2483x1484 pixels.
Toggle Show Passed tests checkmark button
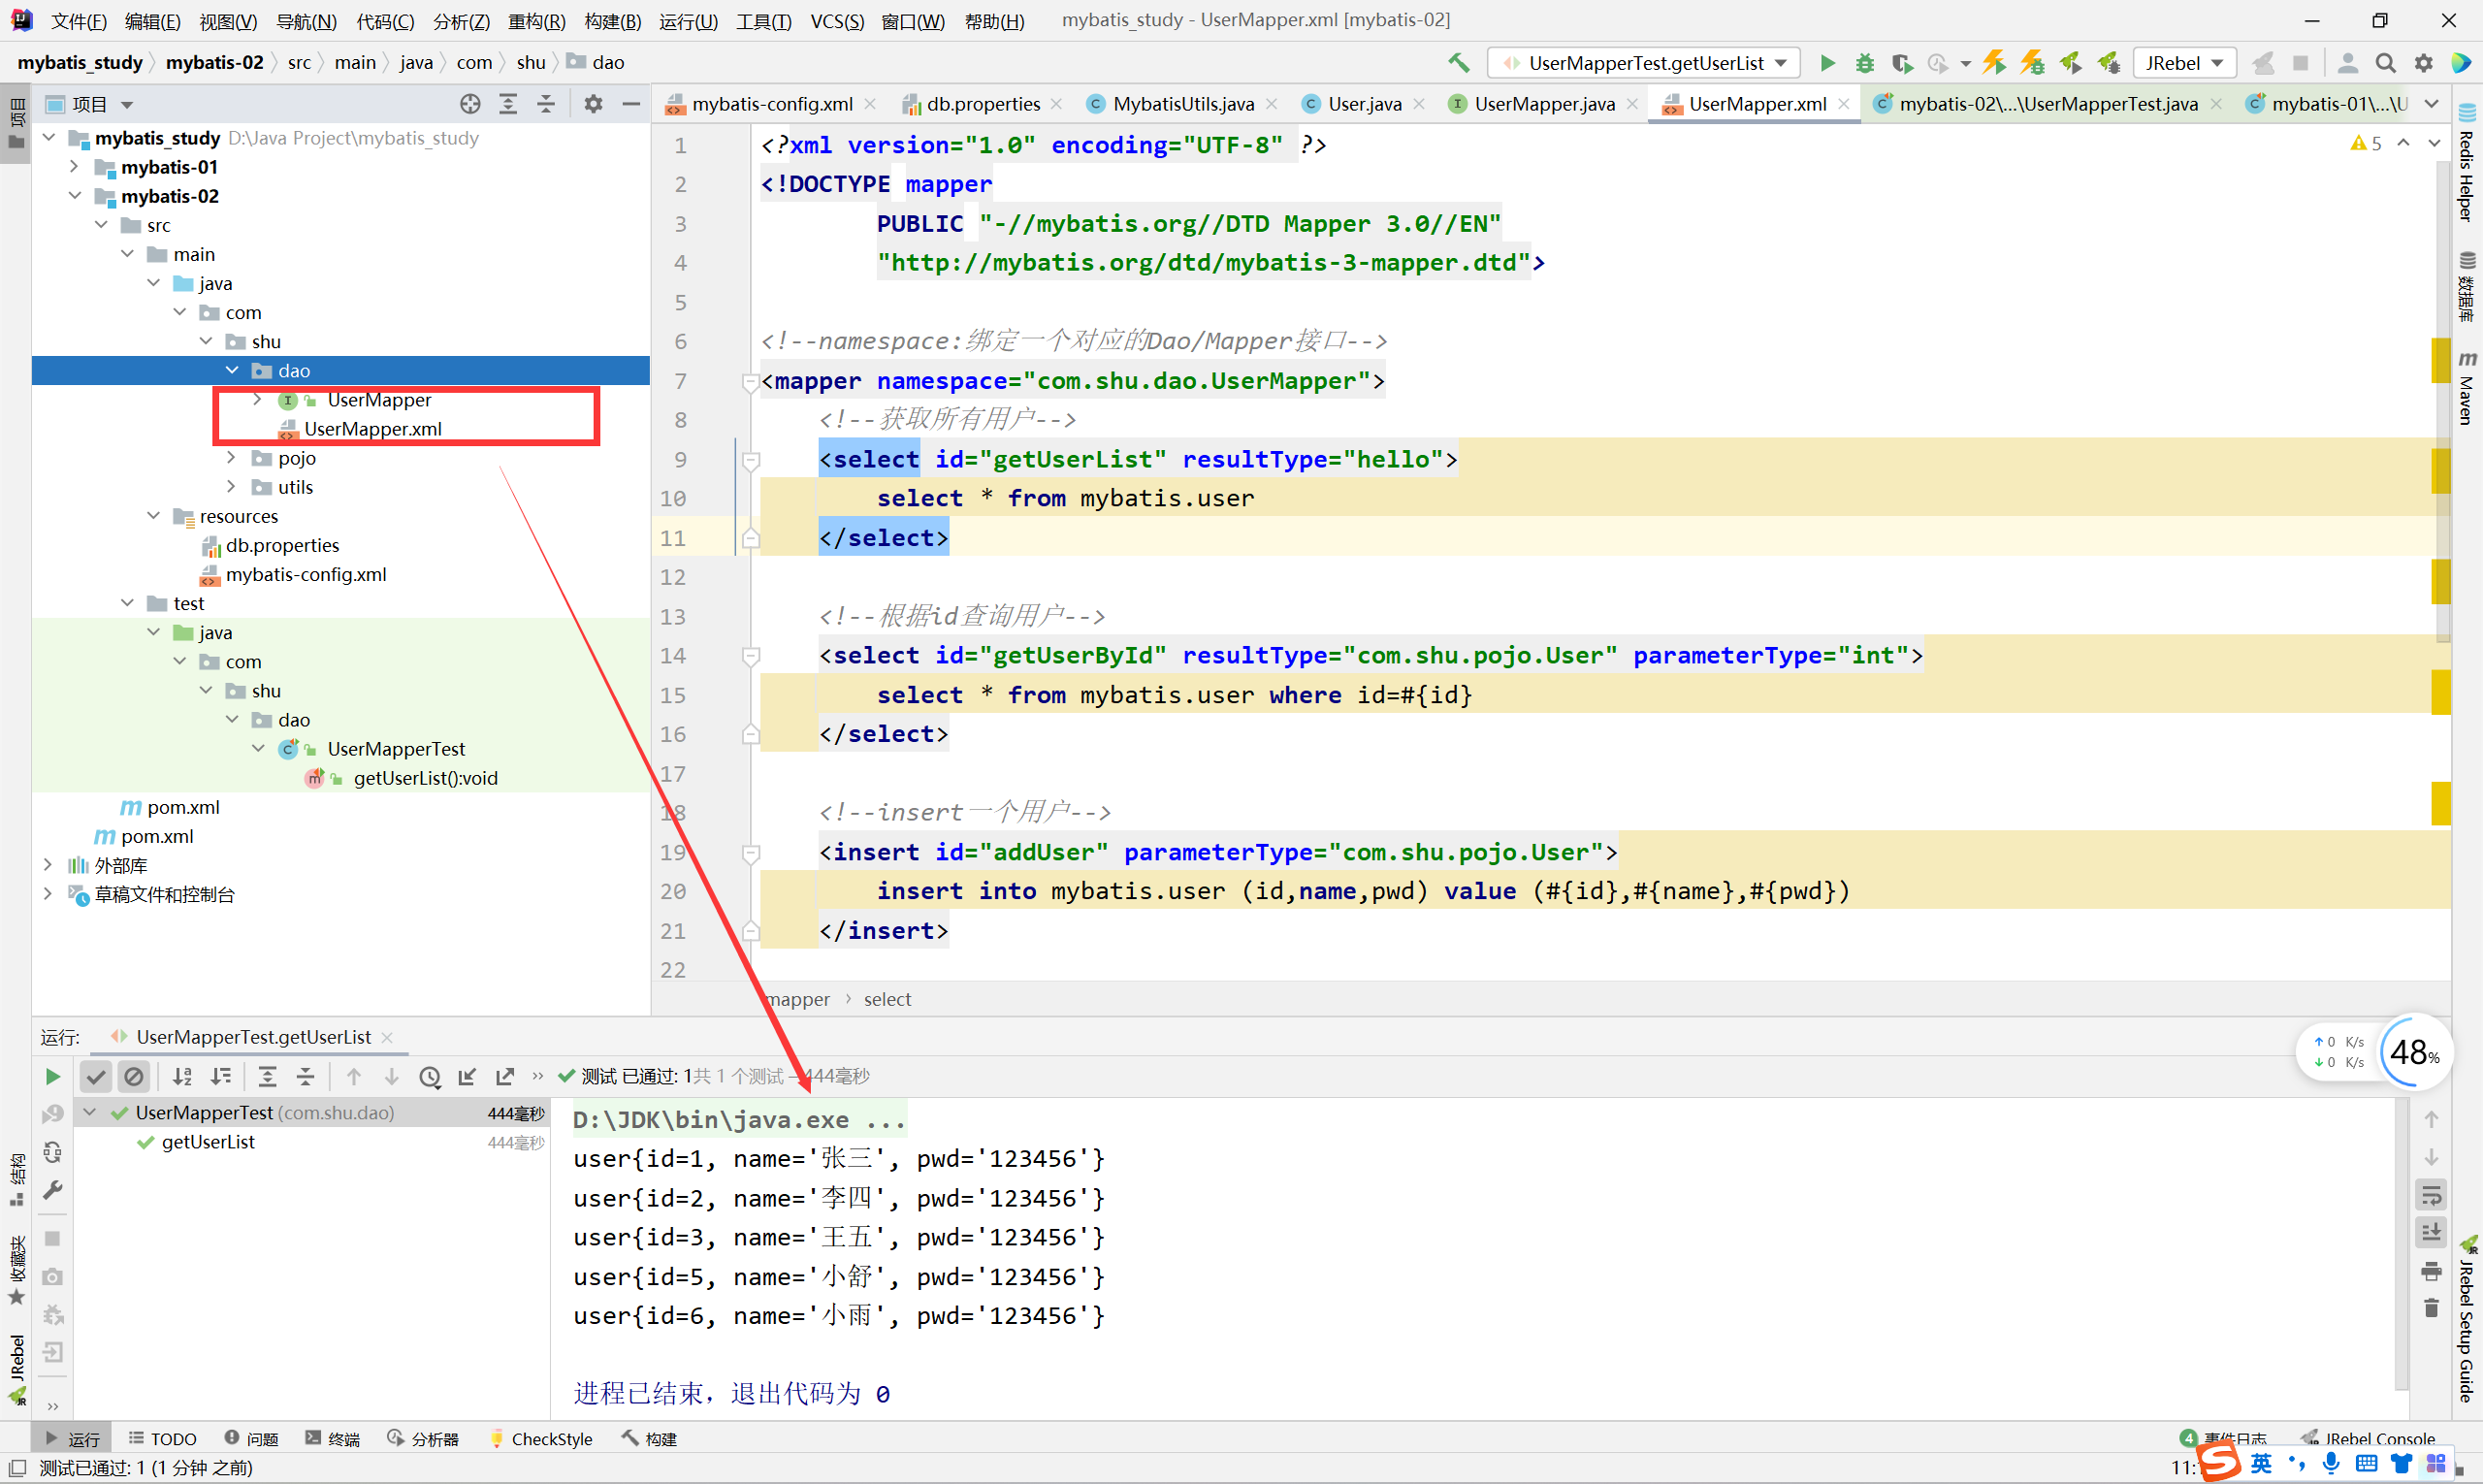[96, 1076]
